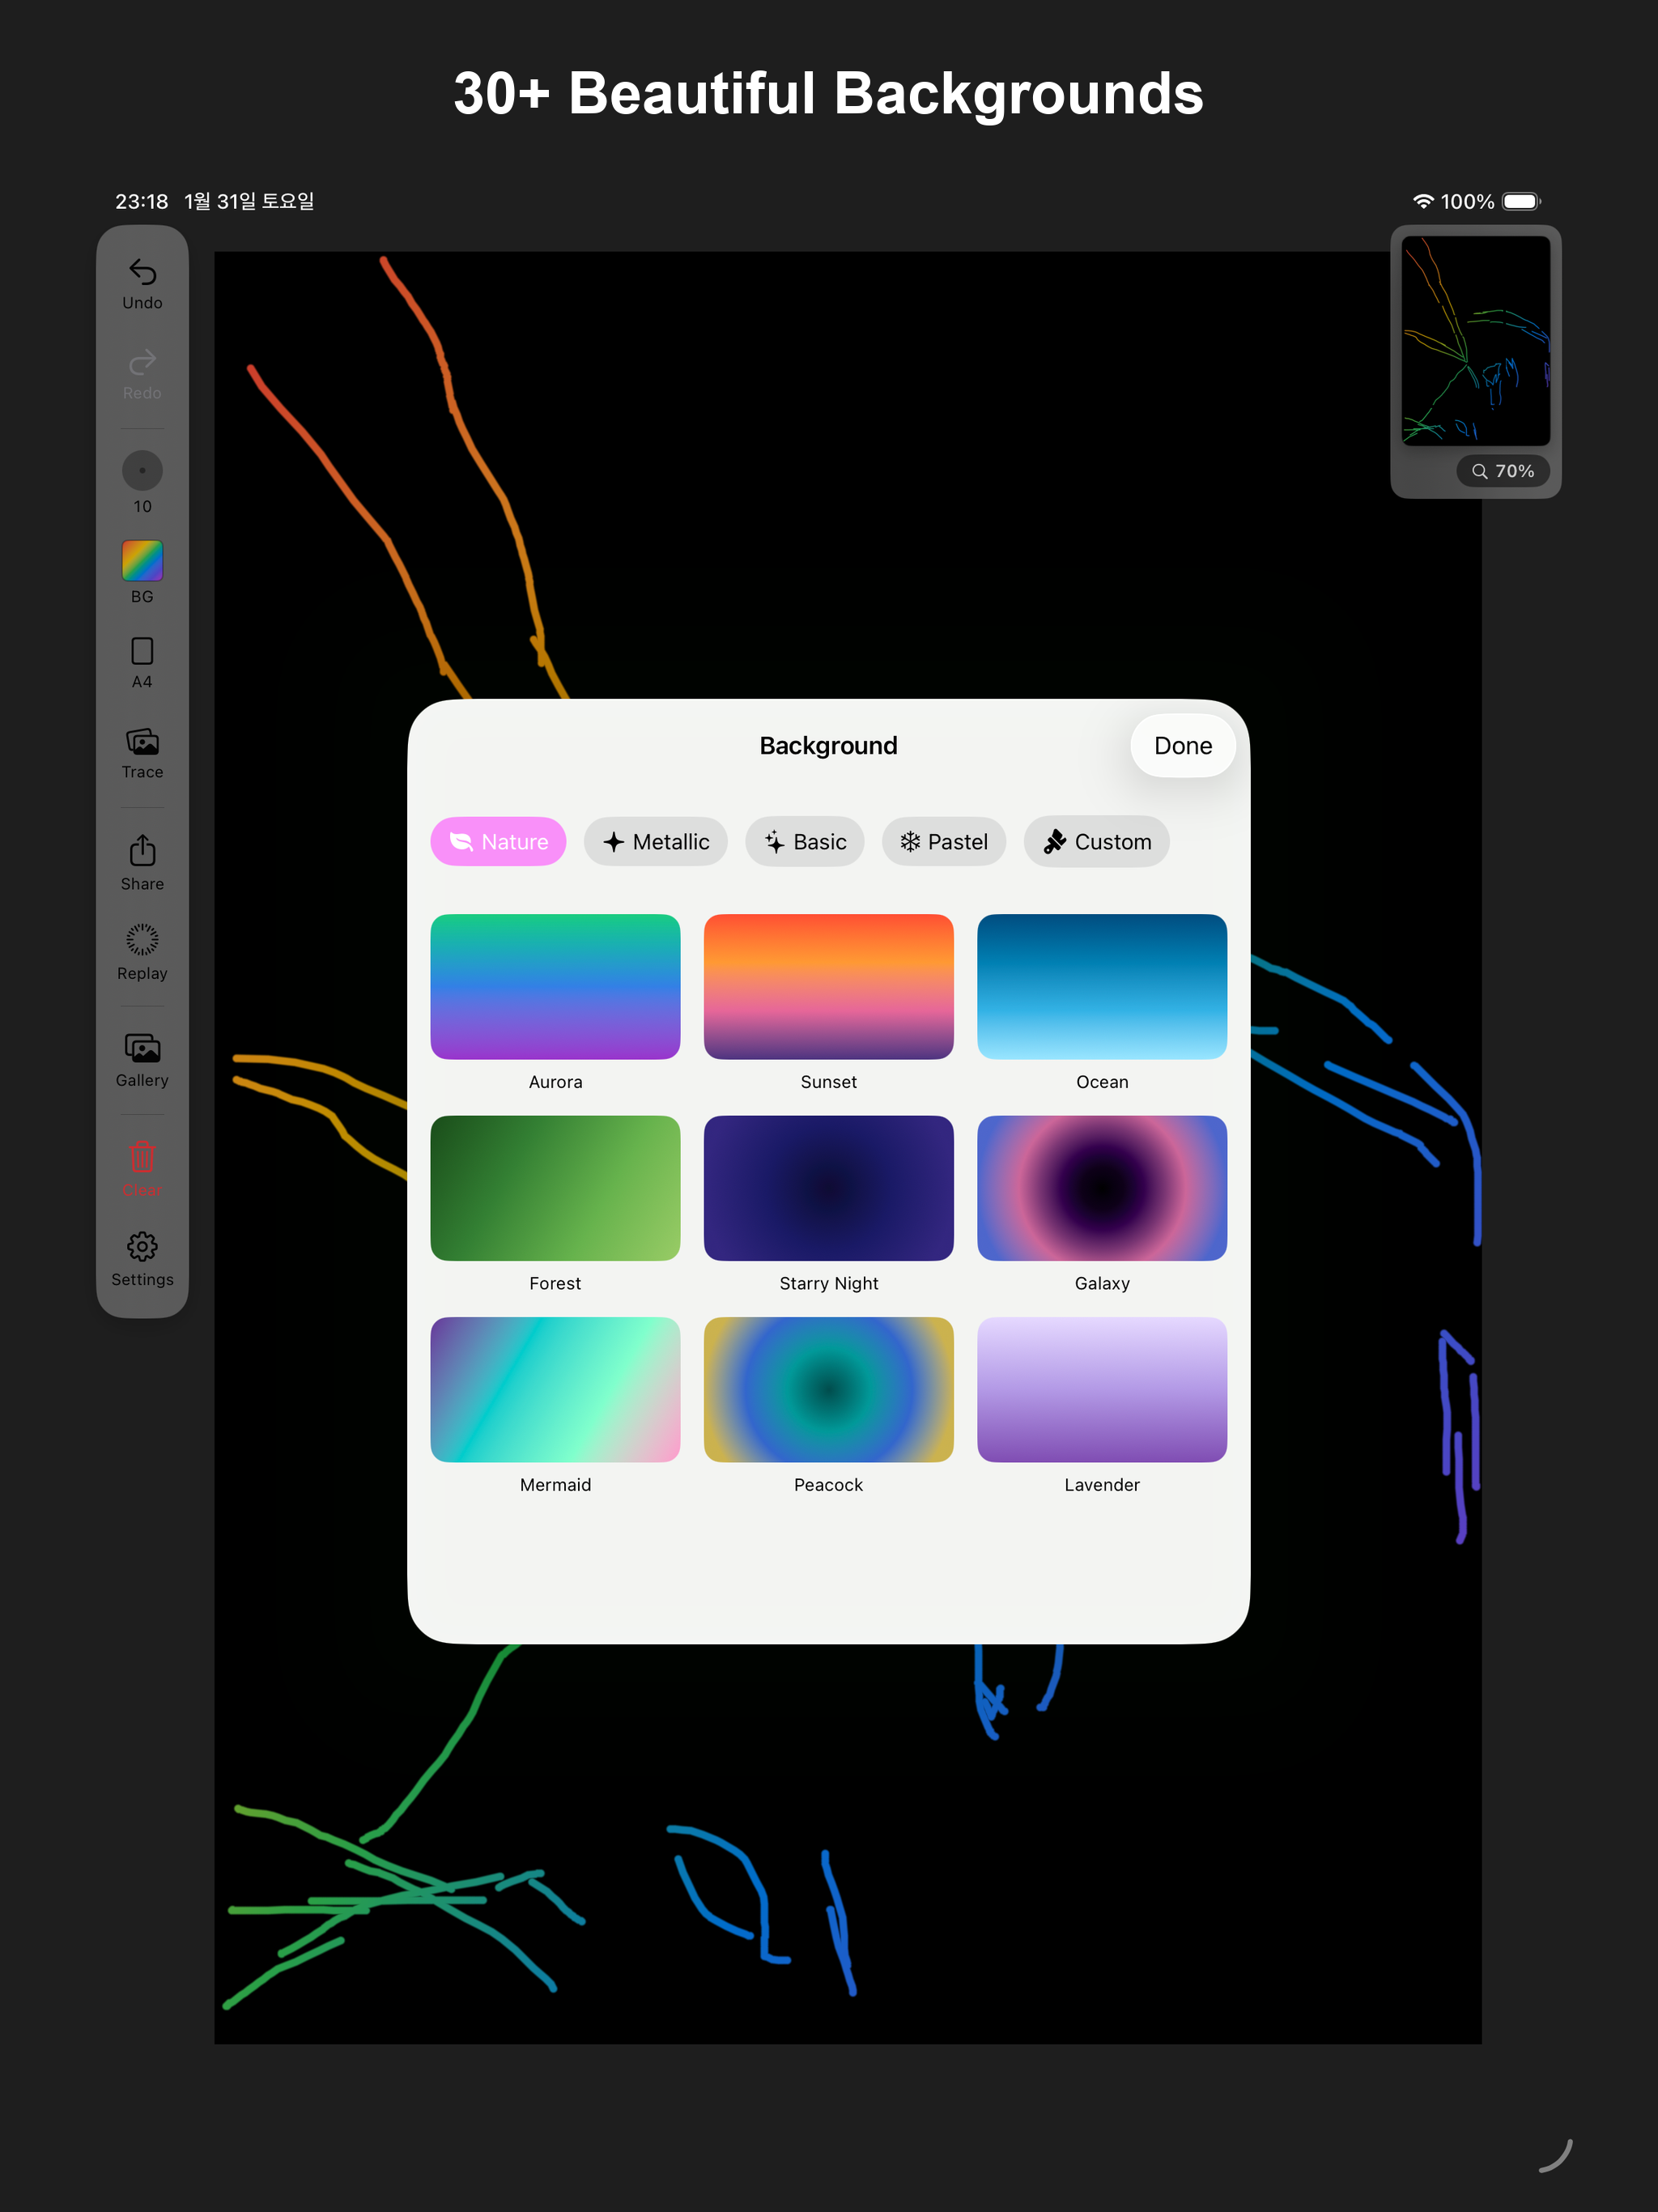Open the Trace image tool

click(142, 754)
